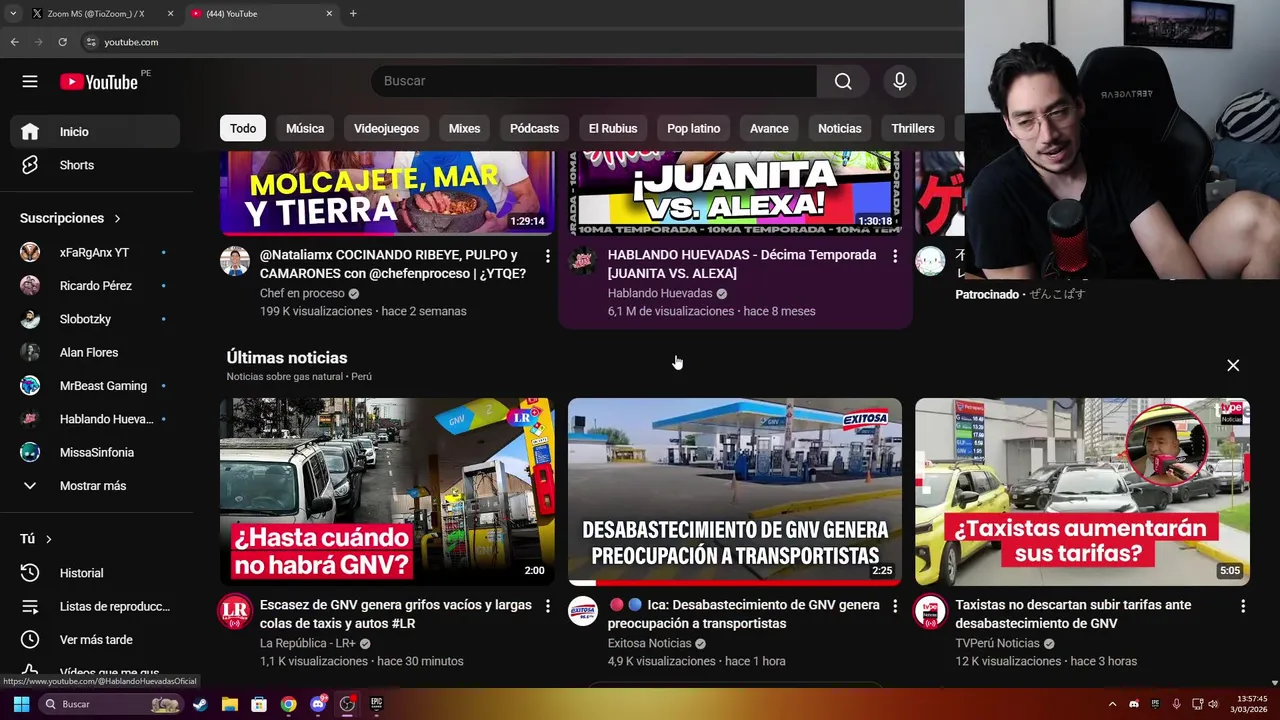Open system volume control in tray
The width and height of the screenshot is (1280, 720).
coord(1213,704)
